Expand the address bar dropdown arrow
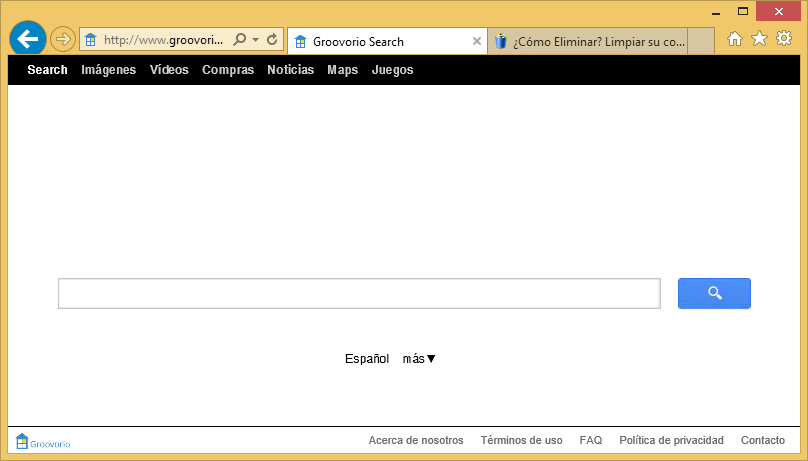 256,40
